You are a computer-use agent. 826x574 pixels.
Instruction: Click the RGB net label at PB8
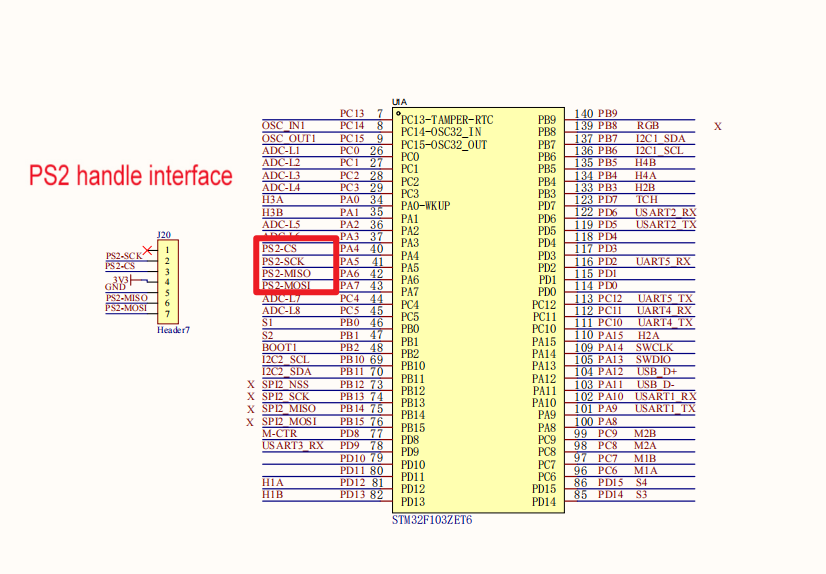point(647,125)
